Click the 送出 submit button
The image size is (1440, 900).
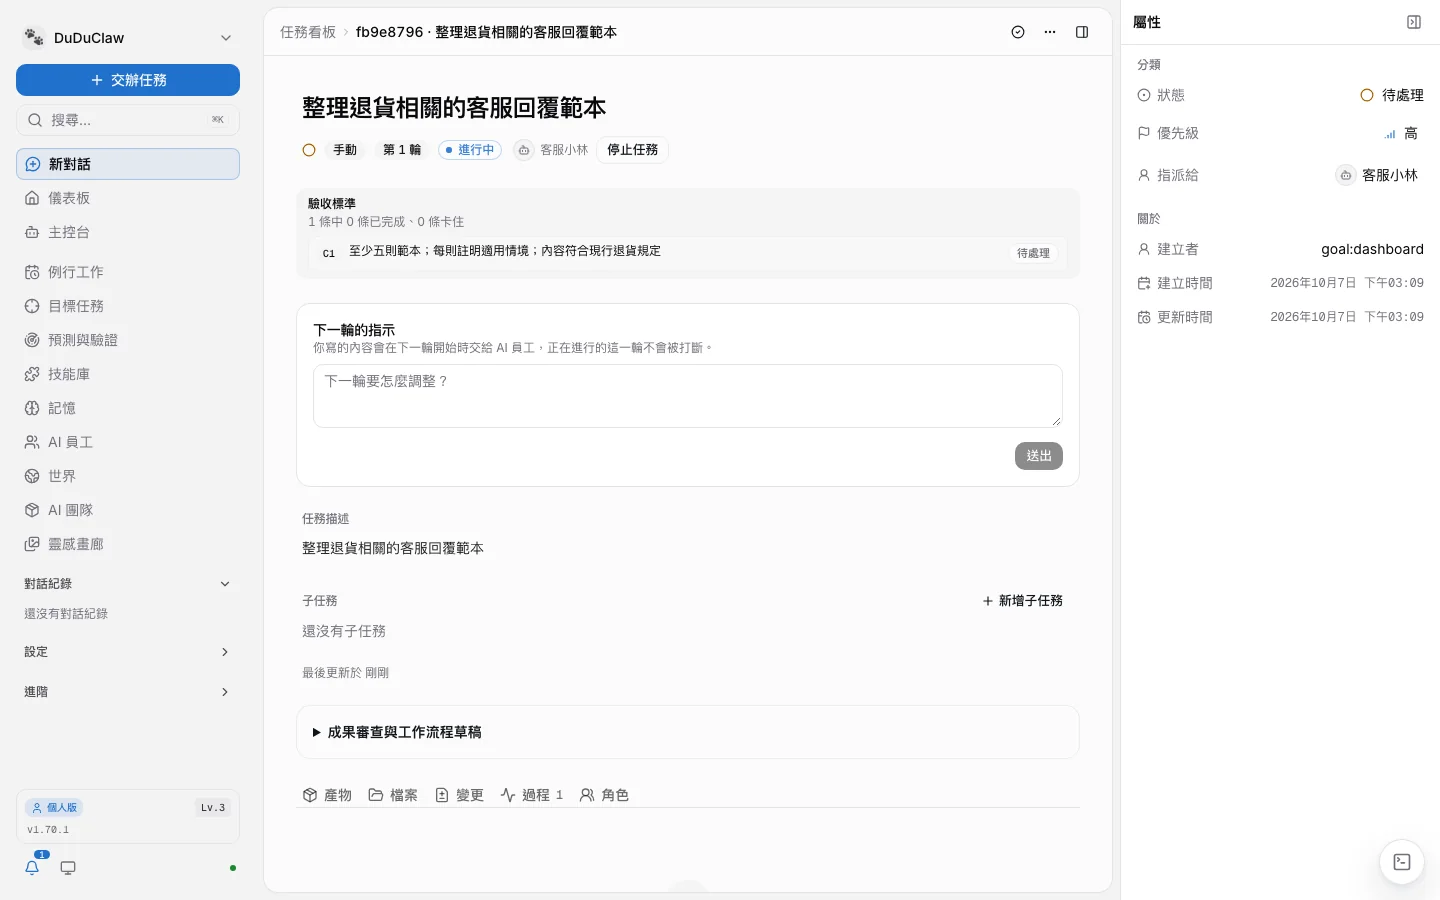click(x=1039, y=456)
